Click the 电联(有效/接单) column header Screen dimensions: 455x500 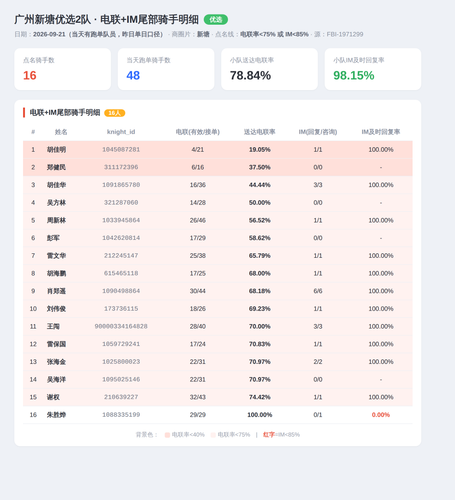tap(198, 132)
